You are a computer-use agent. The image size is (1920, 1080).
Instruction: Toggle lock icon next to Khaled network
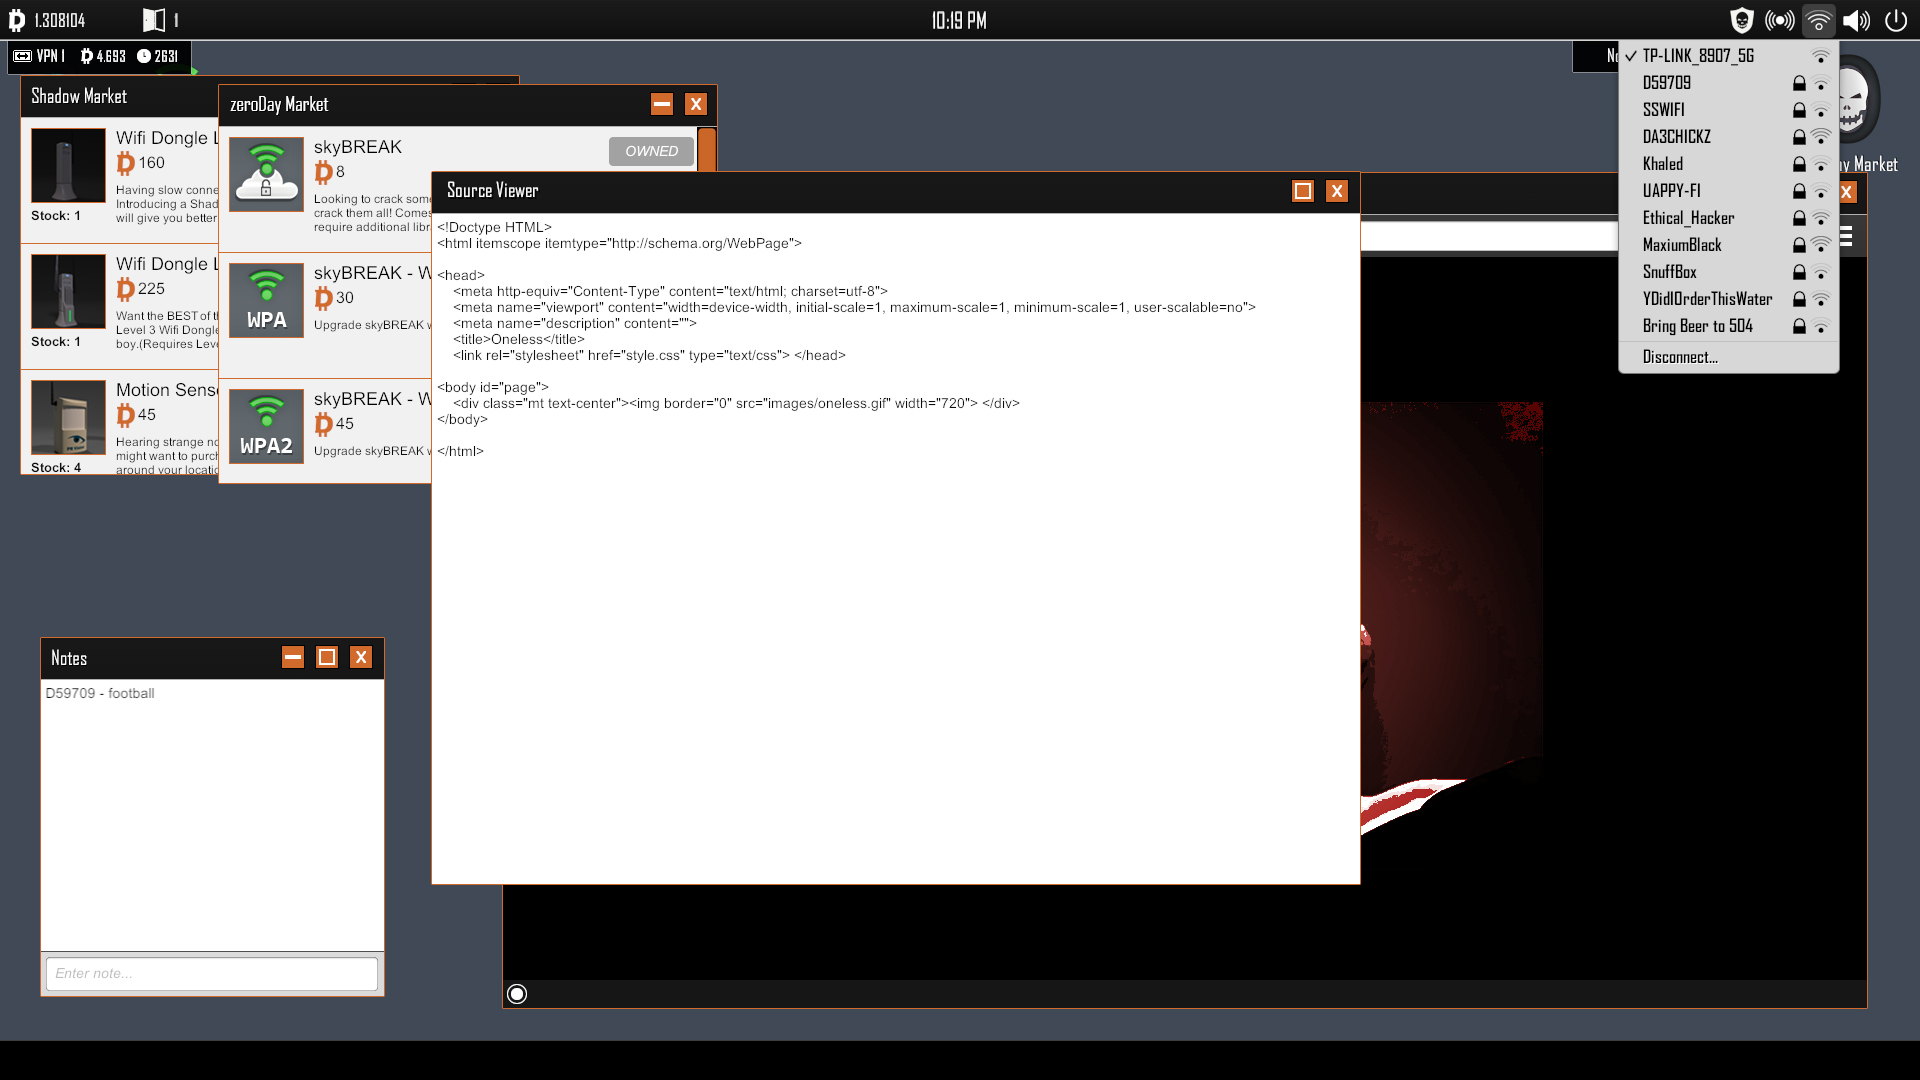pos(1800,164)
